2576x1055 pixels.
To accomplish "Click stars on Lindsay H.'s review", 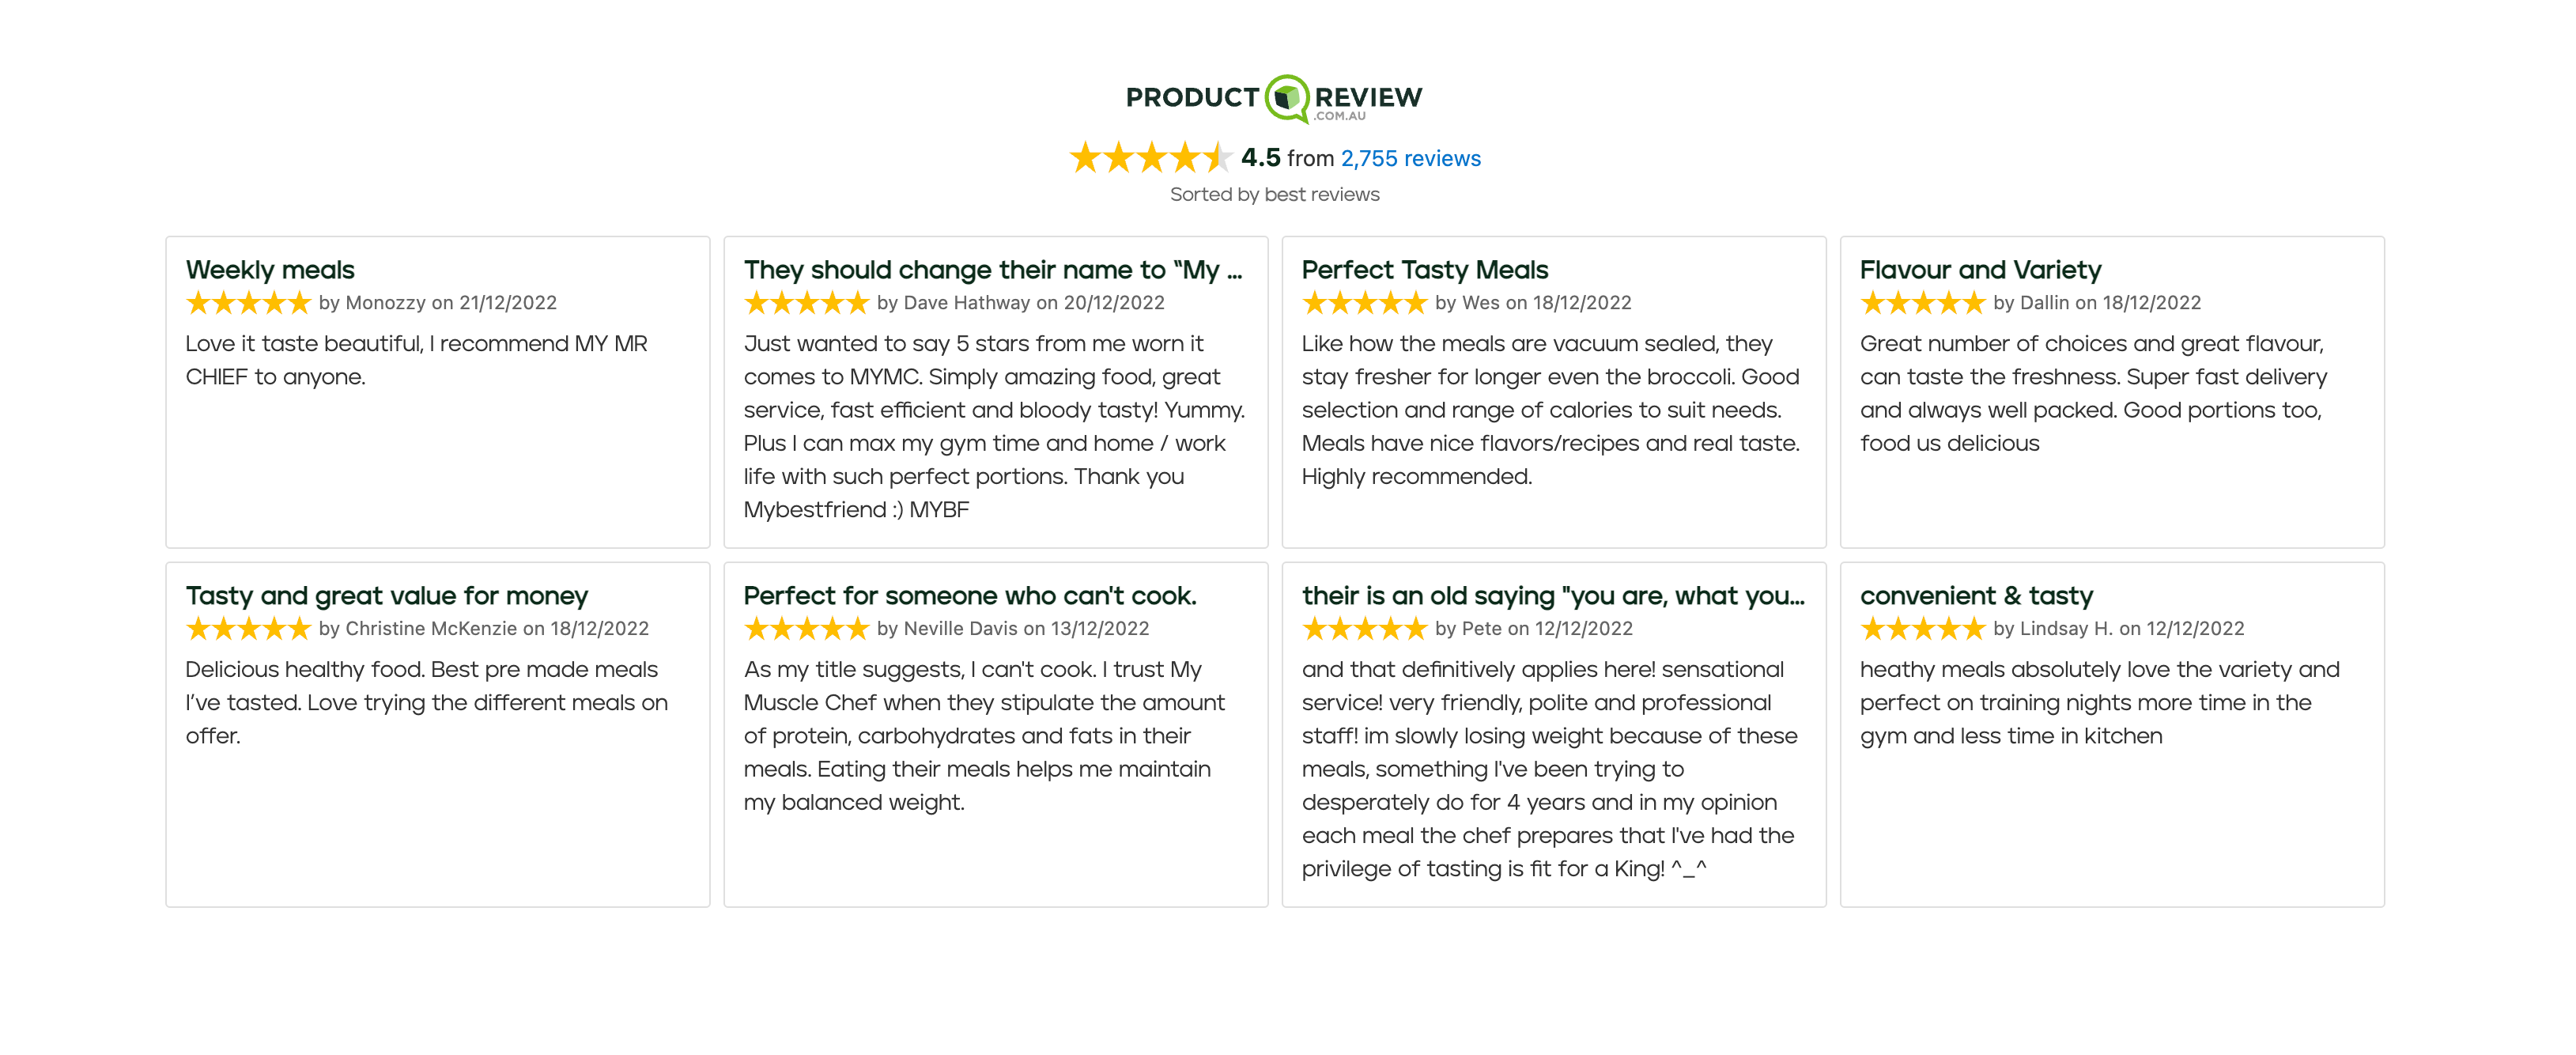I will click(x=1922, y=628).
